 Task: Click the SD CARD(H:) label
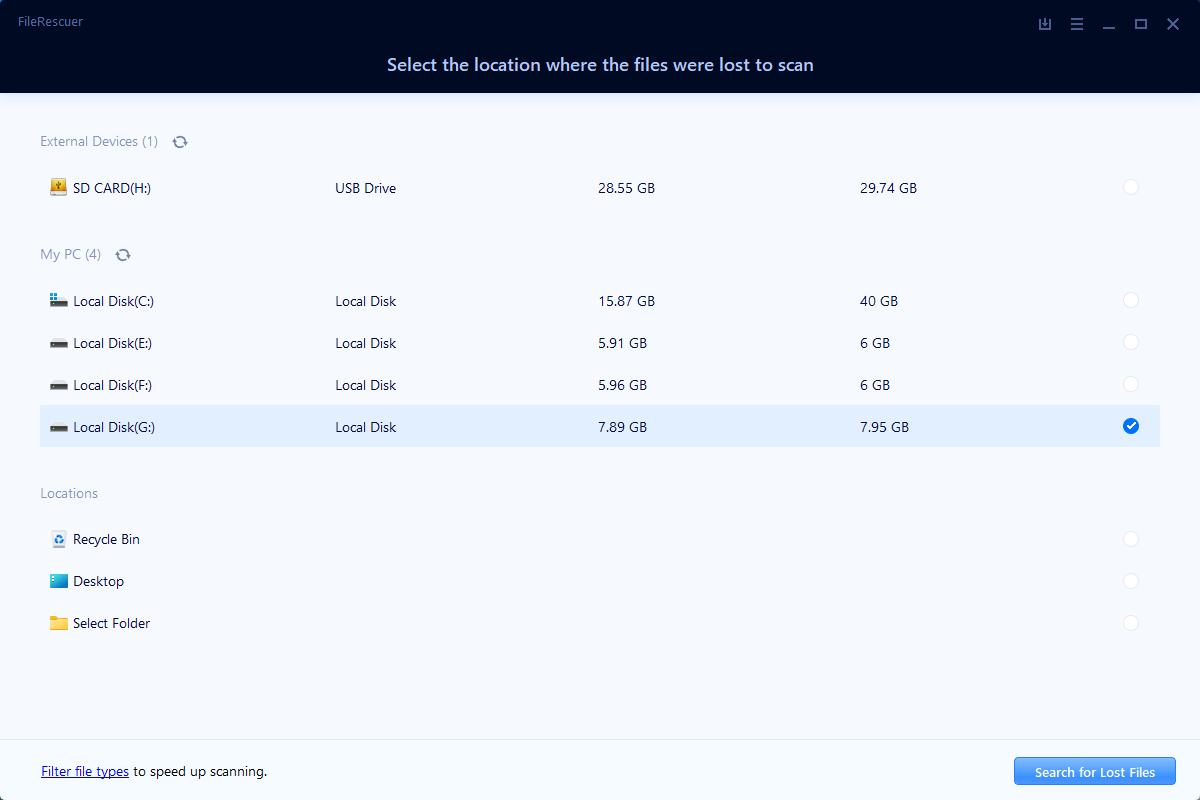112,188
